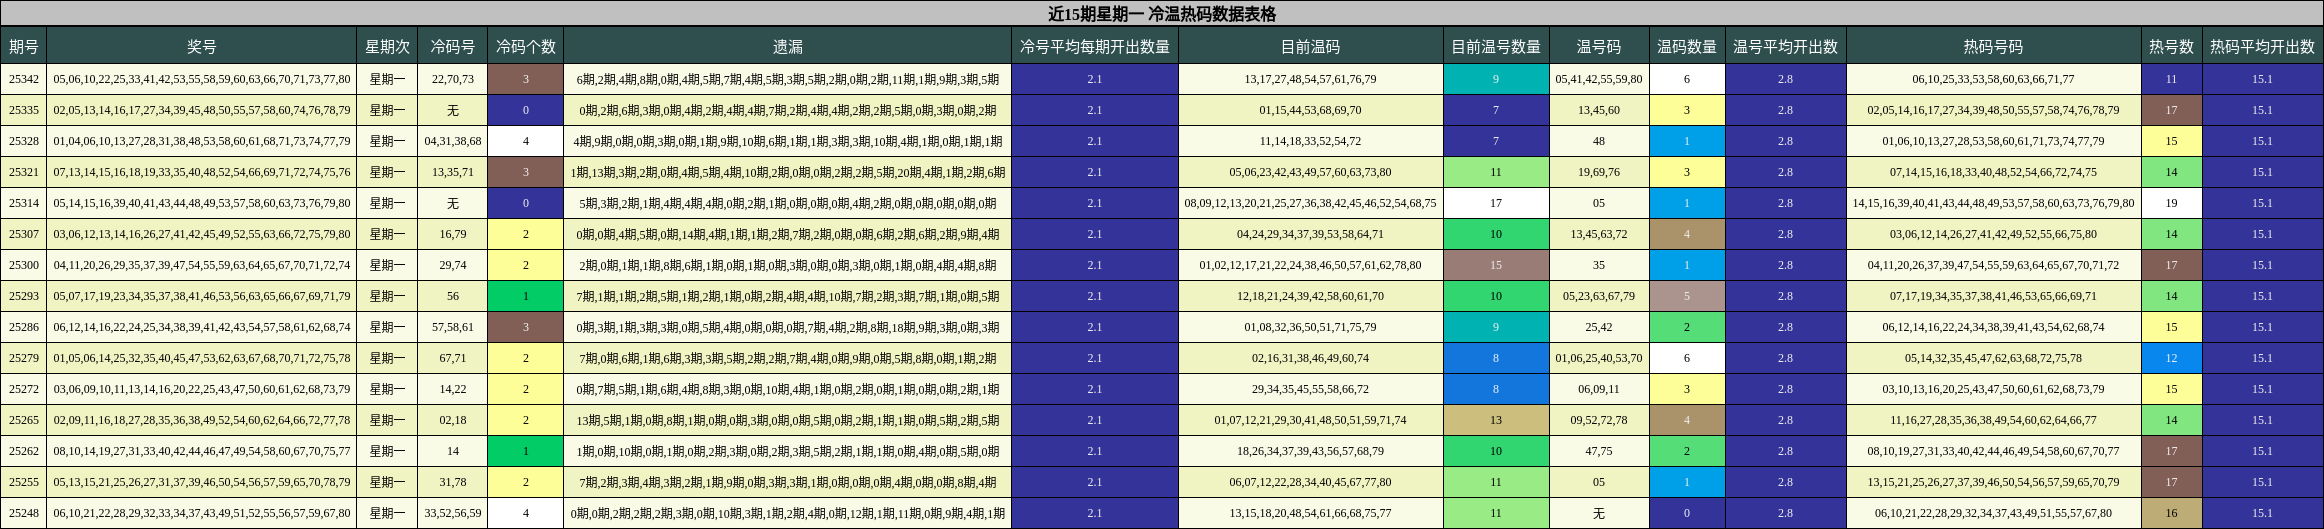Screen dimensions: 2324x529
Task: Click warm number cell 47,75
Action: (1599, 451)
